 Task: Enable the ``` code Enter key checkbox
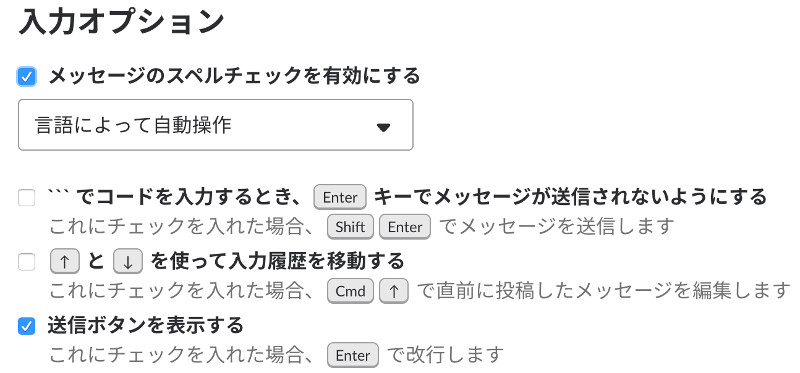[27, 197]
